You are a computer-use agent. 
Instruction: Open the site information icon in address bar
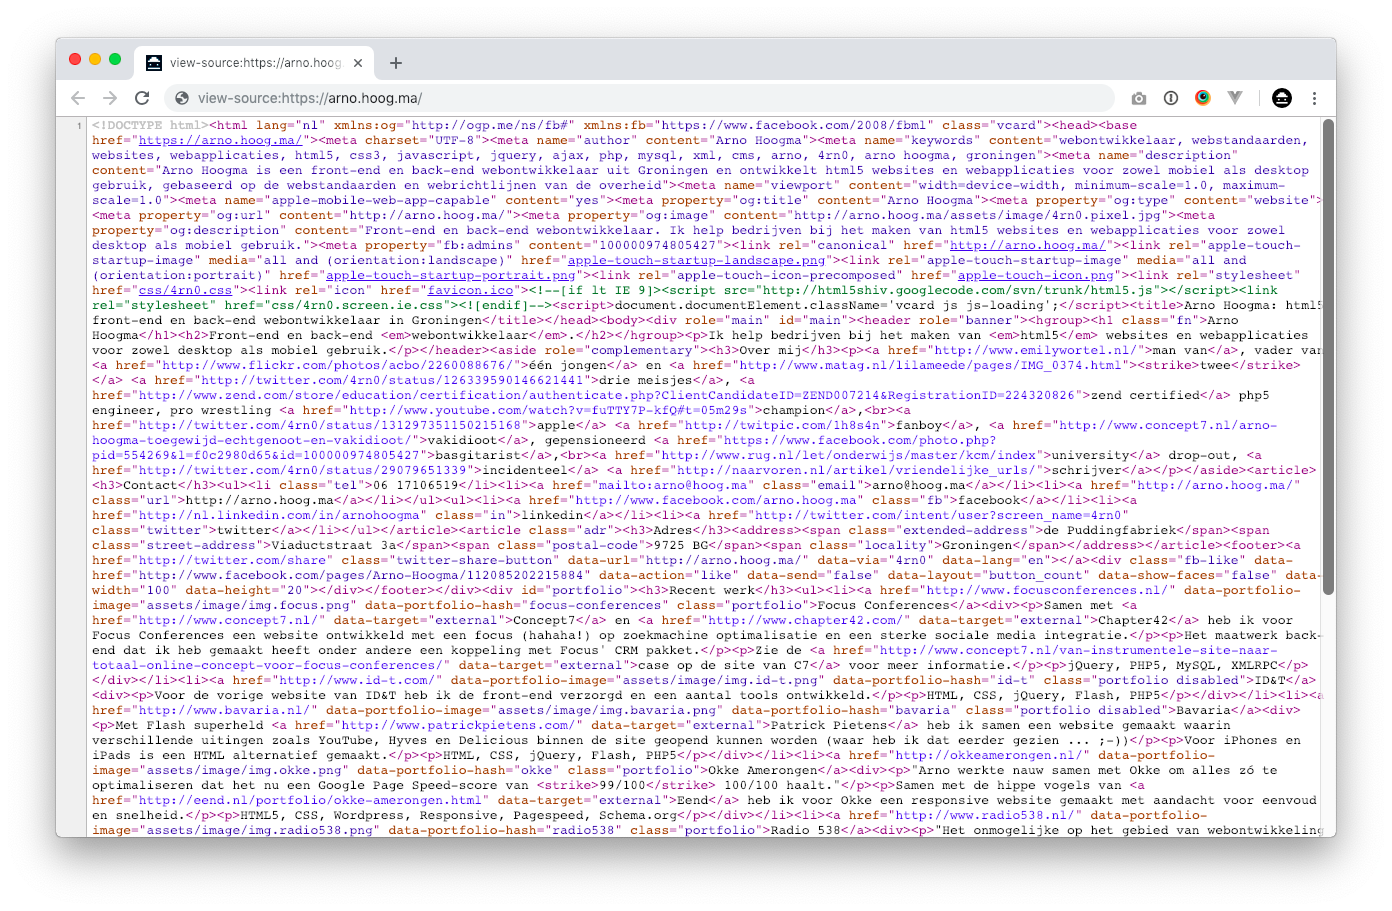coord(182,98)
